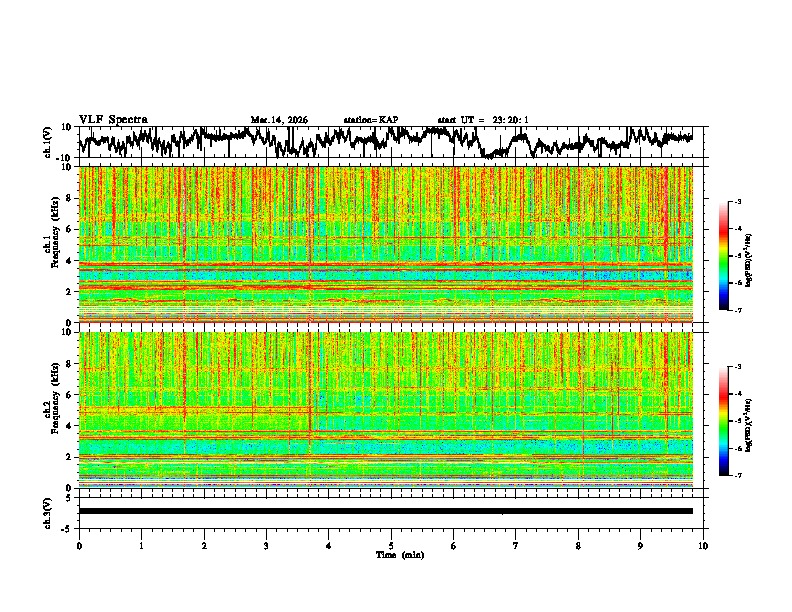
Task: Click time axis tick label "0"
Action: tap(79, 546)
